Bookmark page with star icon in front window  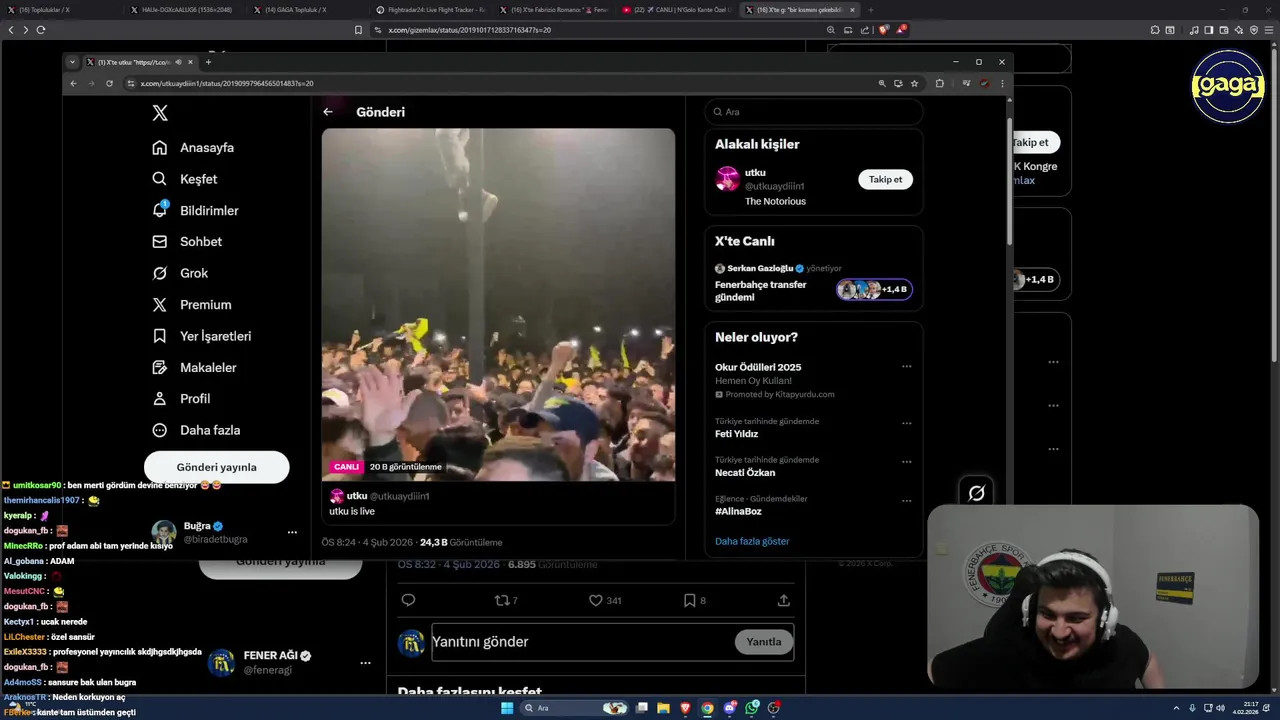coord(914,84)
